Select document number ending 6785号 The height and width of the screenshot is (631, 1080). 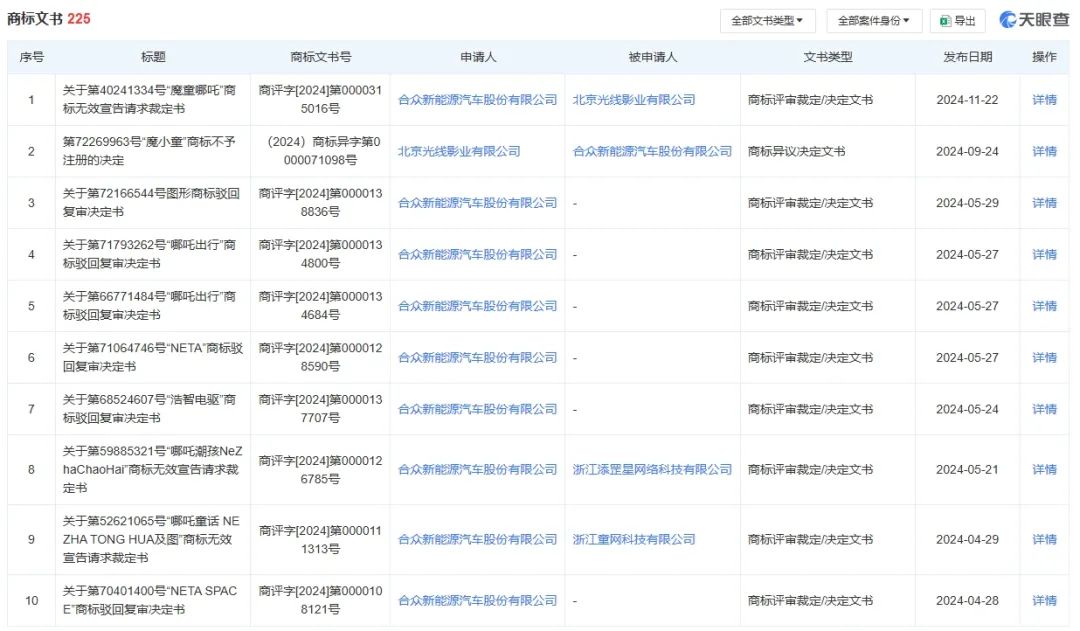click(x=320, y=470)
